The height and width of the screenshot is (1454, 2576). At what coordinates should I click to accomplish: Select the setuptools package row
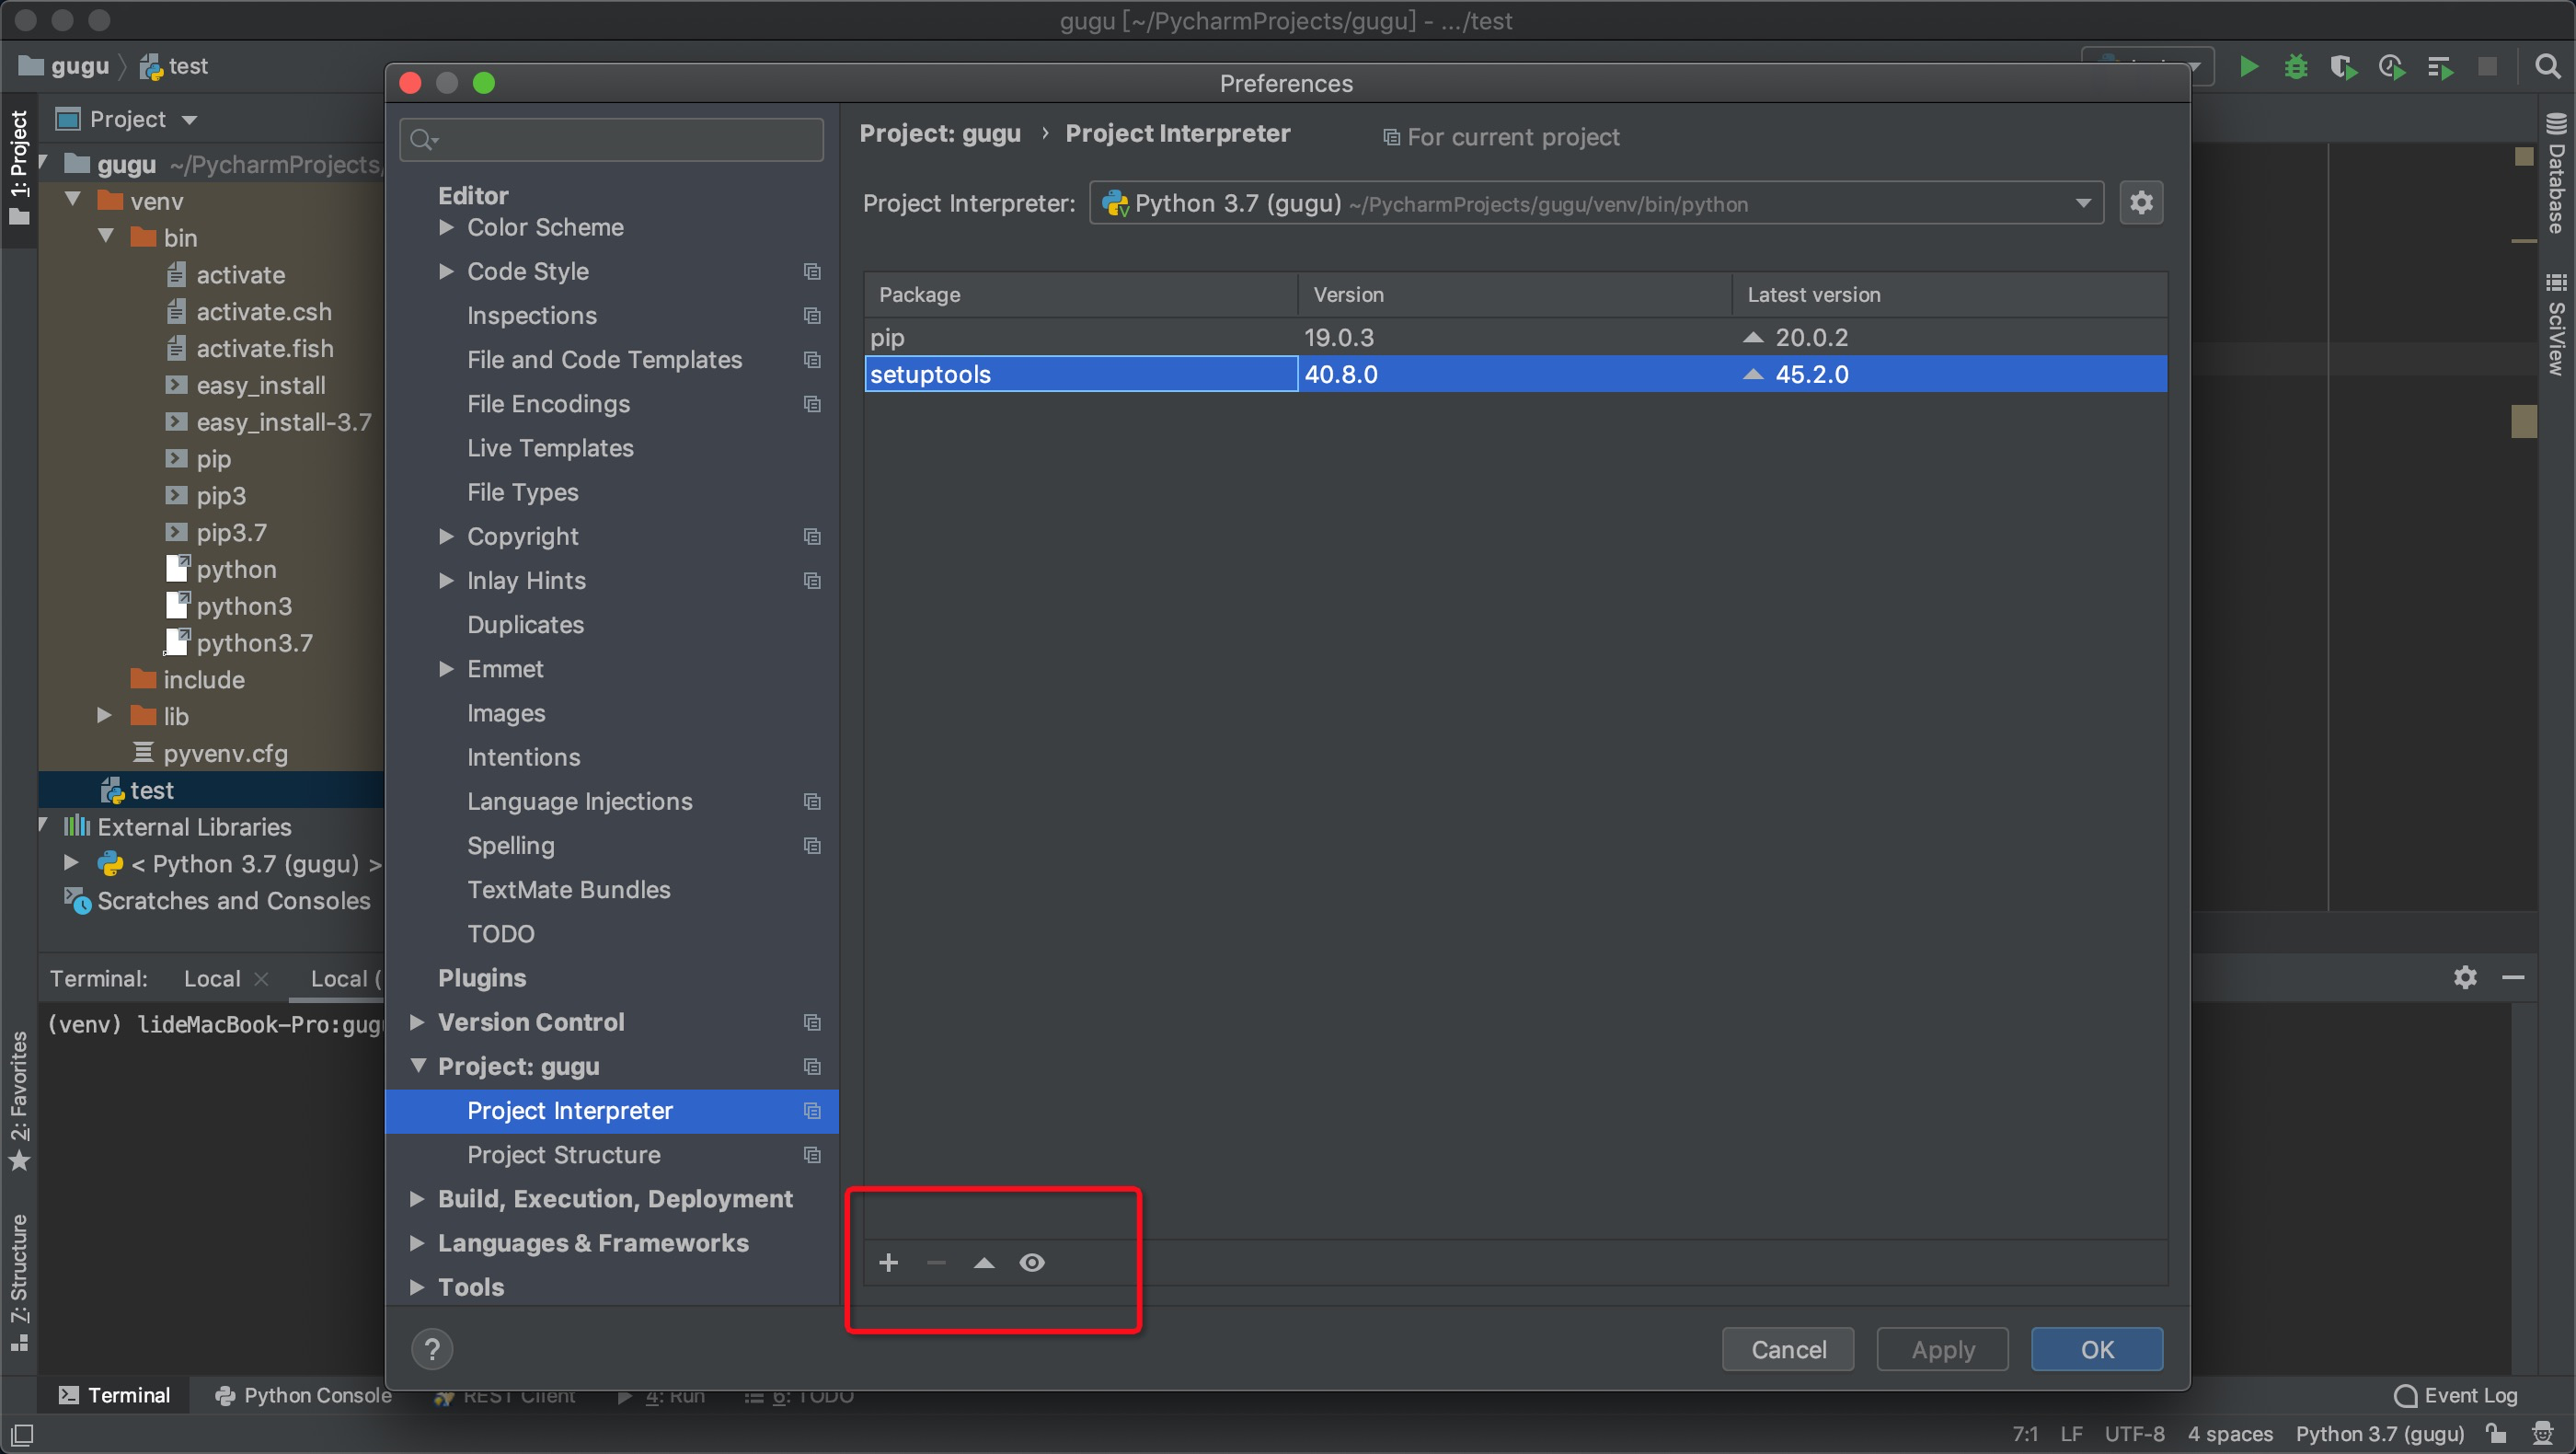(x=1516, y=374)
